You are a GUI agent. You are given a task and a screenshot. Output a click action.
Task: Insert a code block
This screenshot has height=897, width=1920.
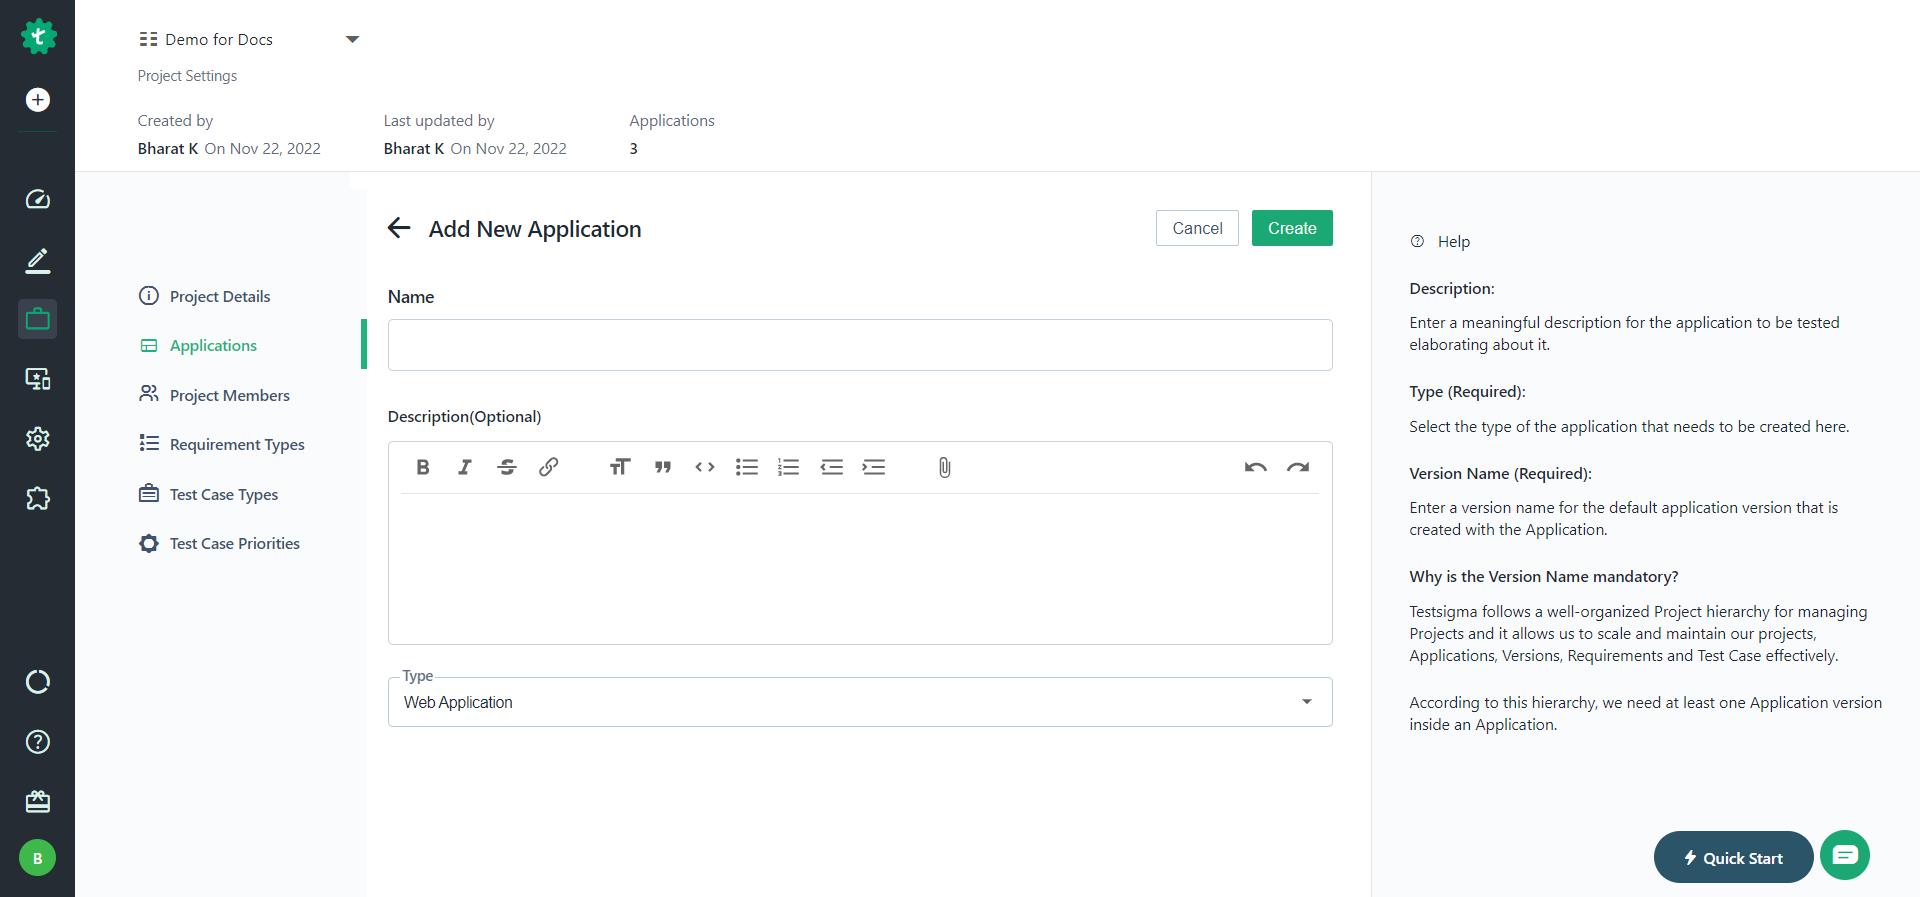click(705, 467)
